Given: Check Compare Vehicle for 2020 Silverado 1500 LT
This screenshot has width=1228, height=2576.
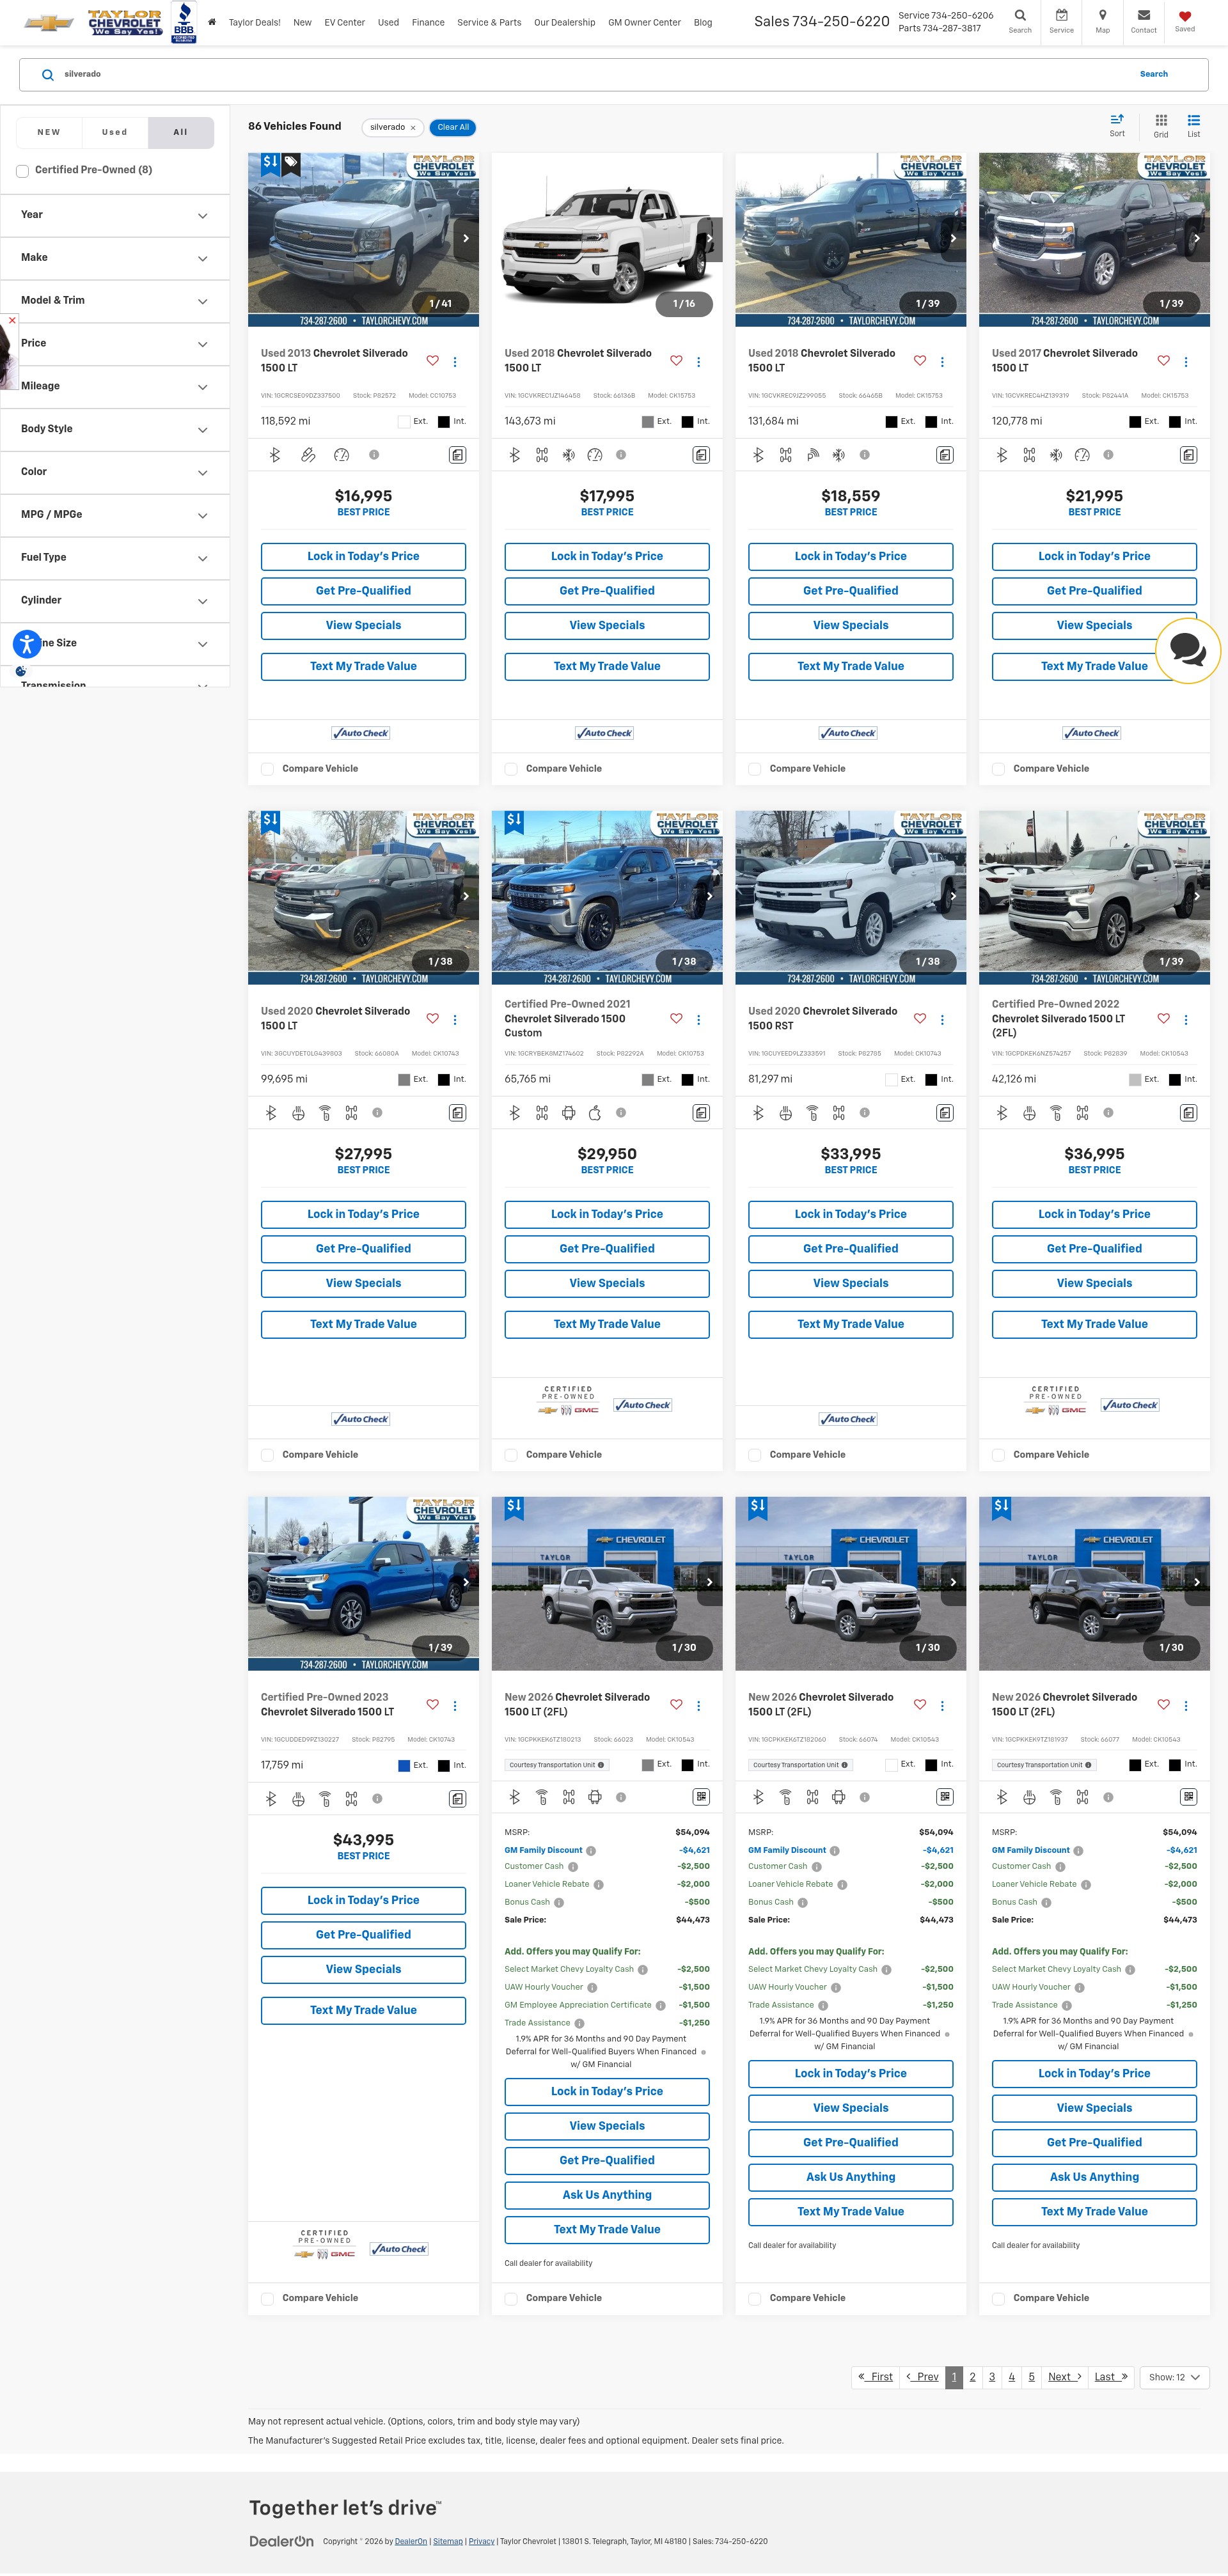Looking at the screenshot, I should [267, 1455].
